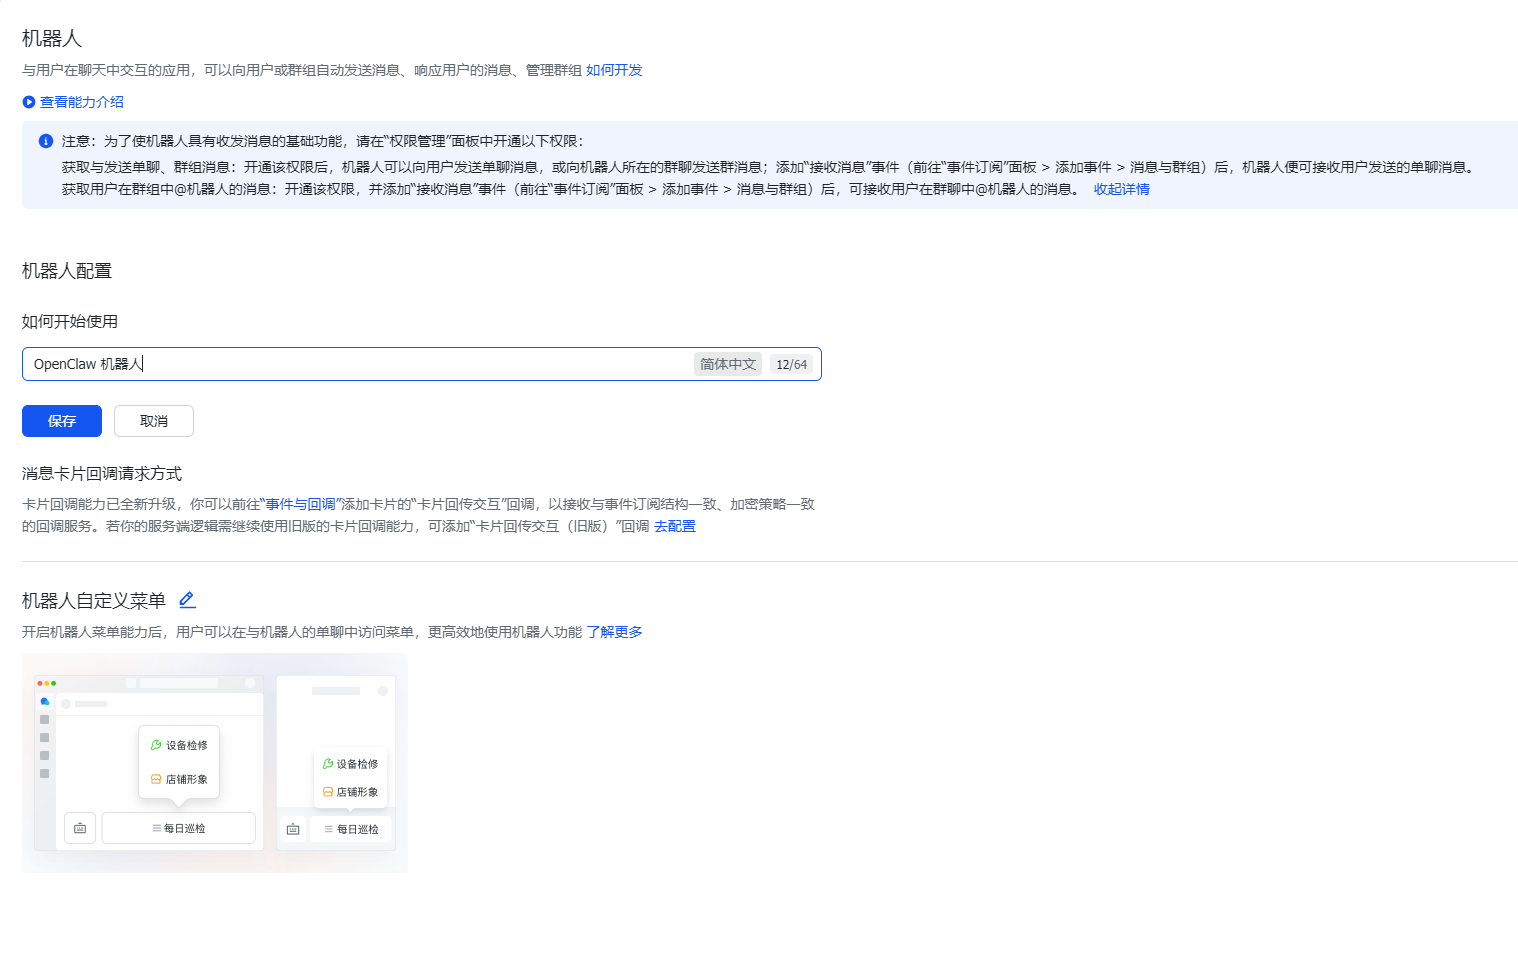
Task: Click the keyboard icon in mobile preview
Action: coord(293,829)
